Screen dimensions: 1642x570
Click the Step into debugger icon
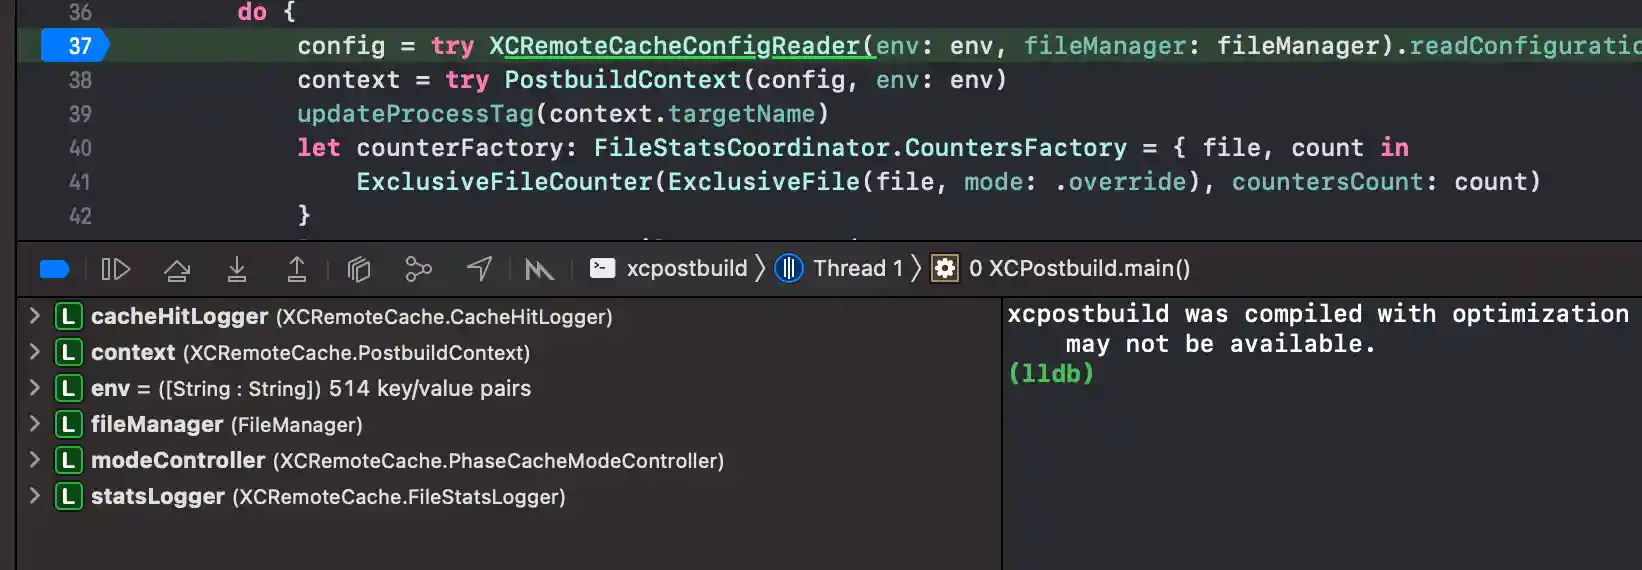tap(237, 269)
